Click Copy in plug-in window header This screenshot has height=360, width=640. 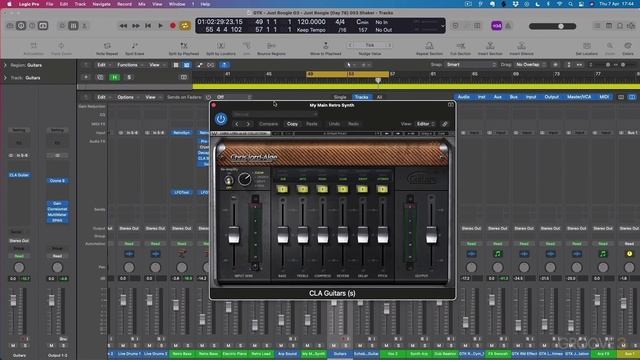pos(292,124)
